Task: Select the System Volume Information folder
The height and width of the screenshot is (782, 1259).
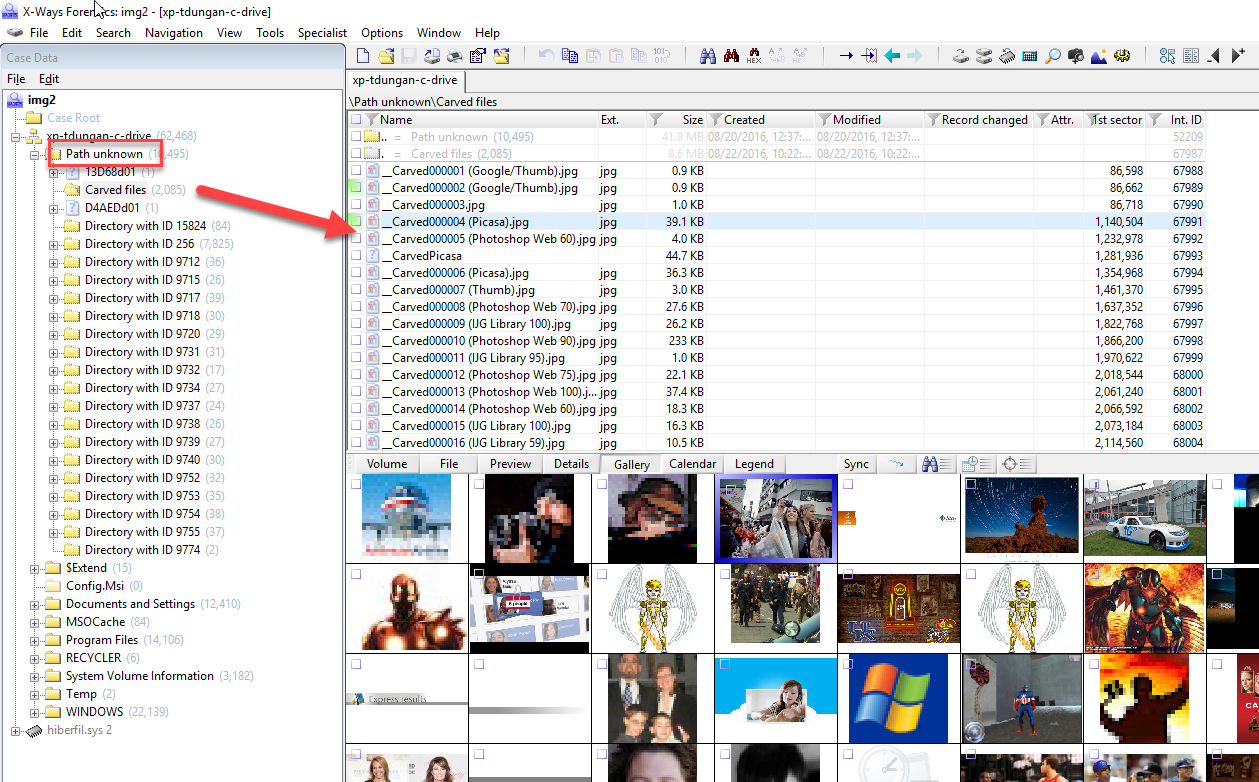Action: 140,676
